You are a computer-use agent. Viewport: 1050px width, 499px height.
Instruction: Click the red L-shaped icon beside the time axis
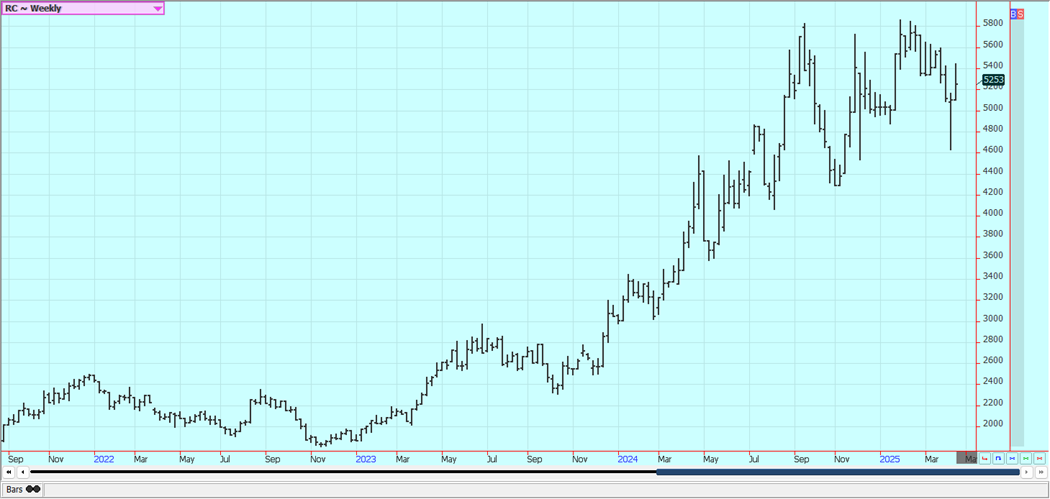click(x=985, y=458)
